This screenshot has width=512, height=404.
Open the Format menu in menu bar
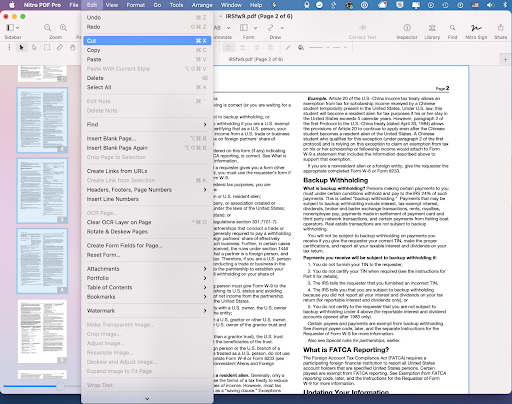coord(136,5)
